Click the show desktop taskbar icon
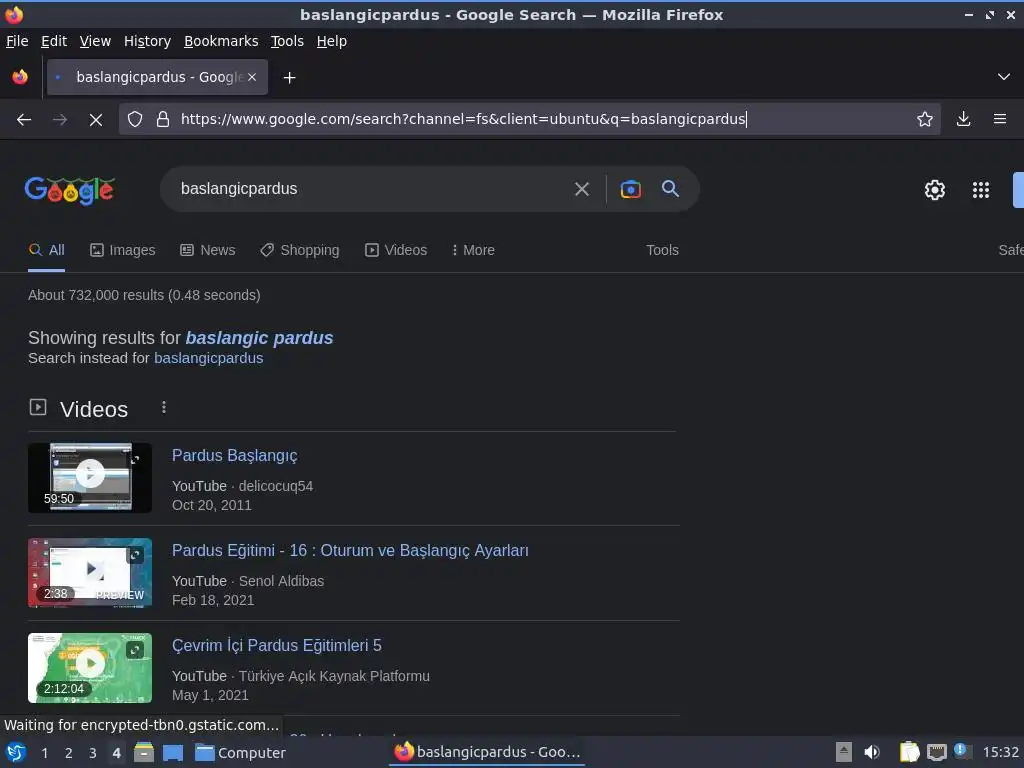 click(x=172, y=752)
